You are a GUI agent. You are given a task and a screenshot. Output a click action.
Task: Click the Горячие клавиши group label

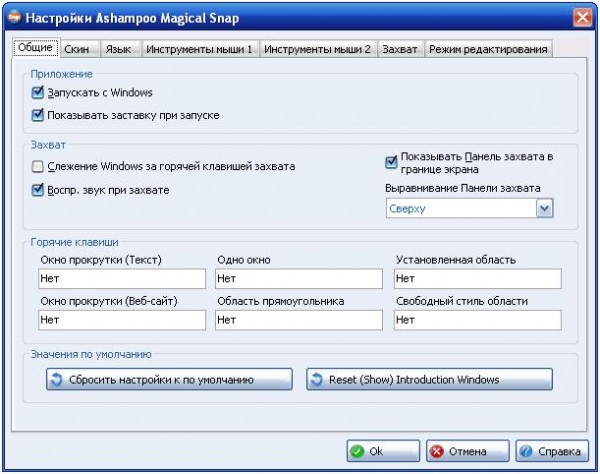click(75, 242)
